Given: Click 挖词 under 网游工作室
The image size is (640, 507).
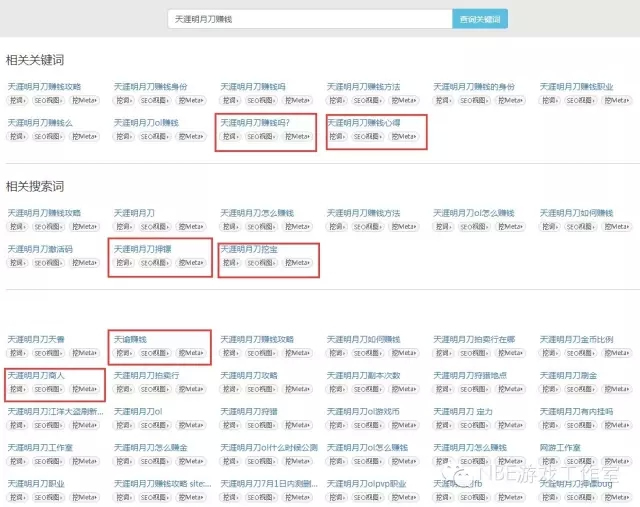Looking at the screenshot, I should pos(549,461).
